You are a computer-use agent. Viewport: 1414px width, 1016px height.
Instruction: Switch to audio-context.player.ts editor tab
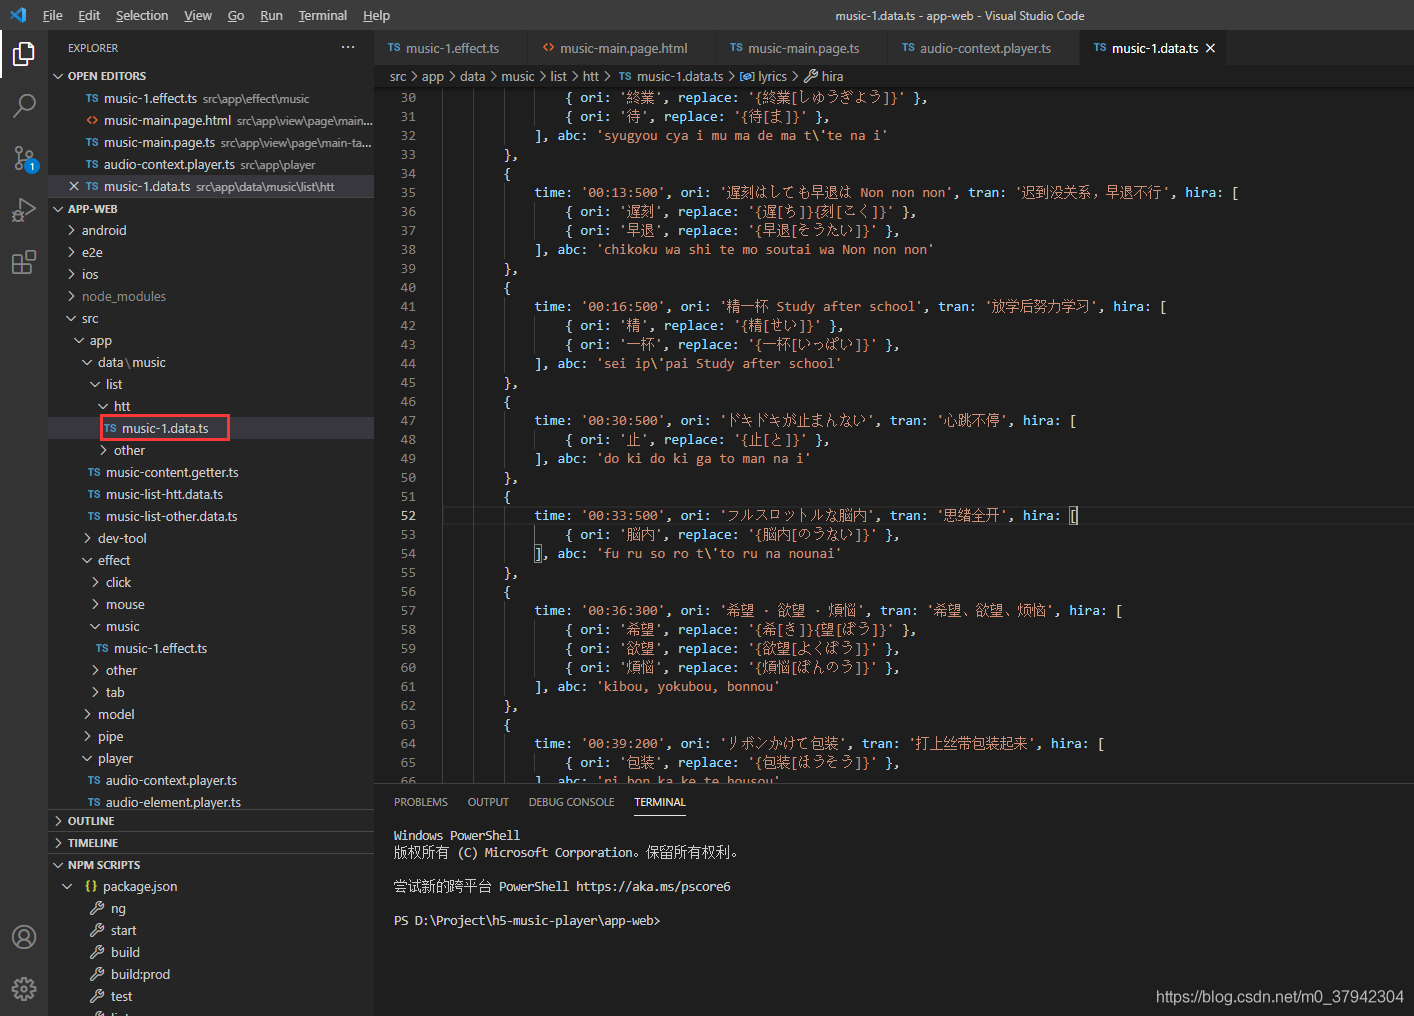coord(985,48)
